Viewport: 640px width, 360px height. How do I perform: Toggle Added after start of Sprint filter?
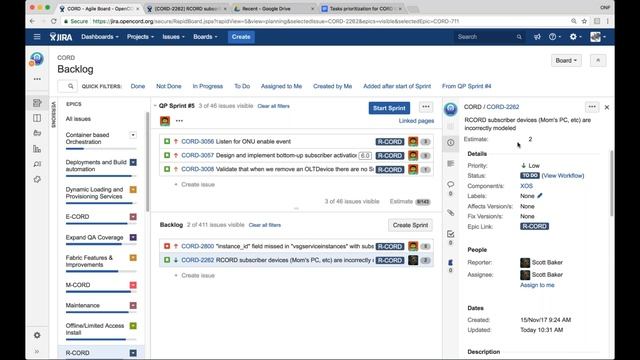[397, 86]
